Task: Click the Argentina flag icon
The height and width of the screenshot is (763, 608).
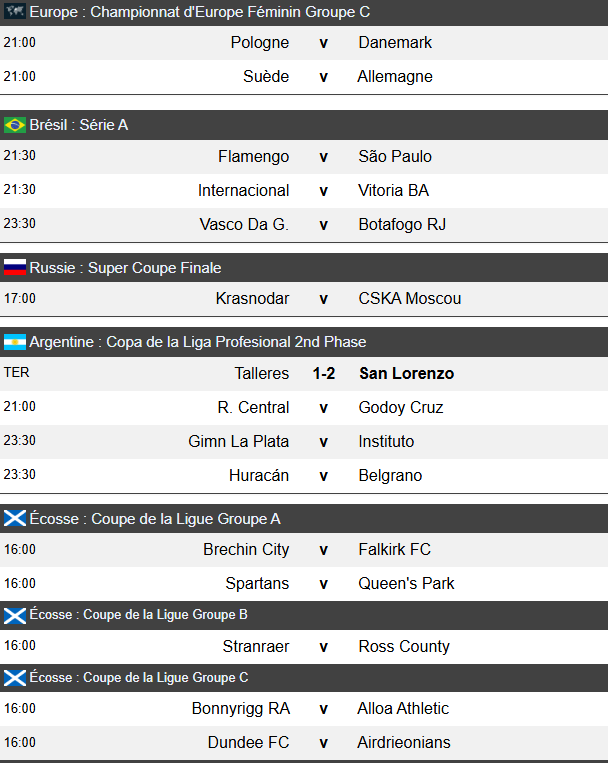Action: (14, 342)
